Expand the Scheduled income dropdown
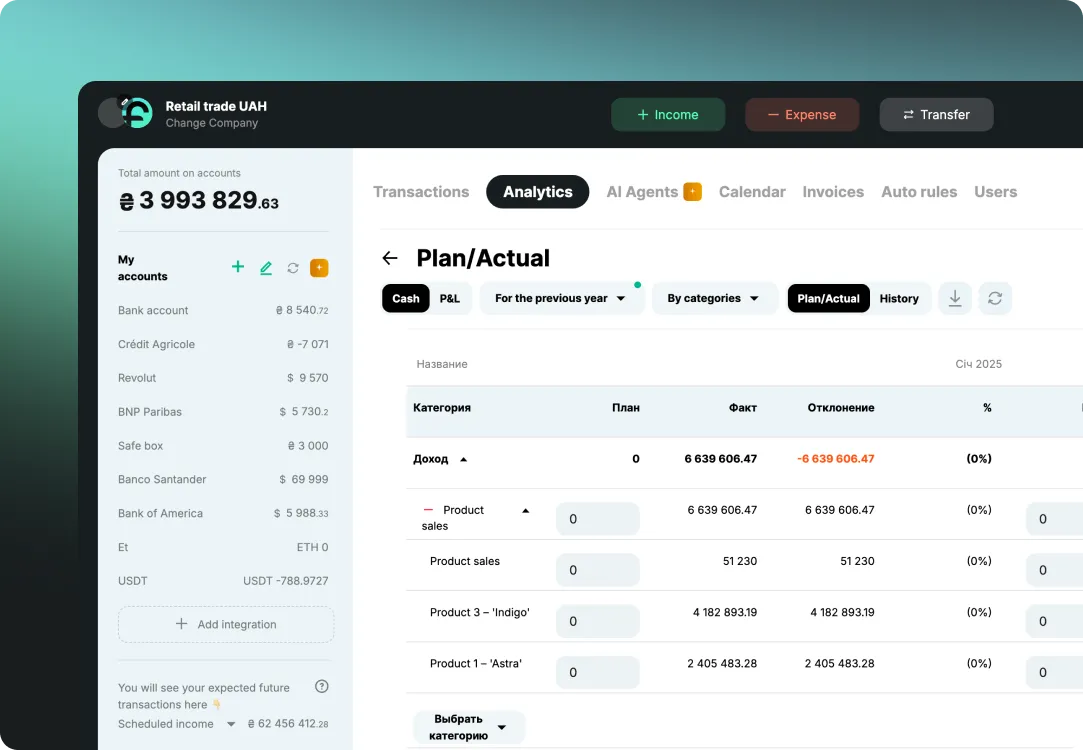The image size is (1083, 750). pyautogui.click(x=231, y=724)
